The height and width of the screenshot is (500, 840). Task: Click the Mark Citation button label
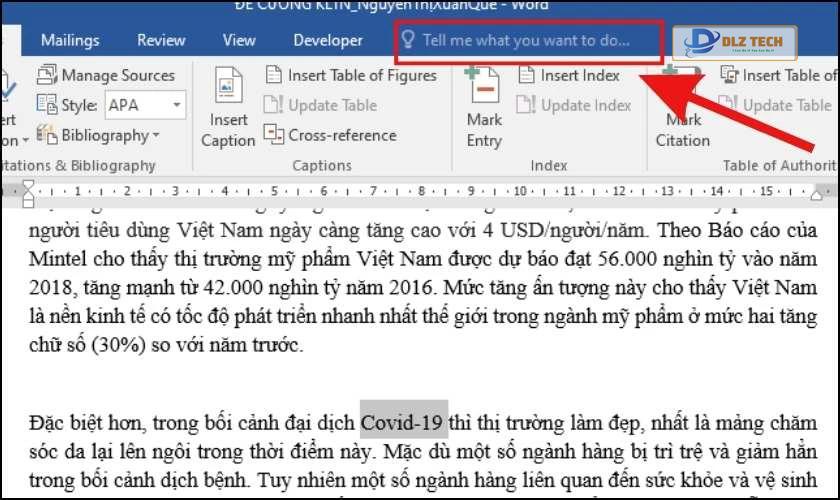tap(682, 130)
